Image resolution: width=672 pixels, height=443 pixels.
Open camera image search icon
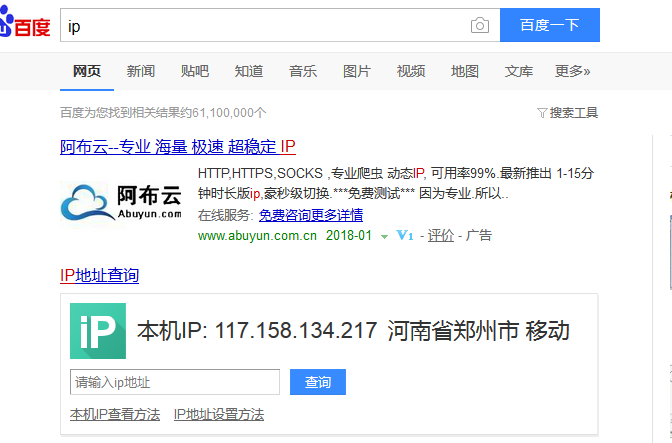point(480,25)
